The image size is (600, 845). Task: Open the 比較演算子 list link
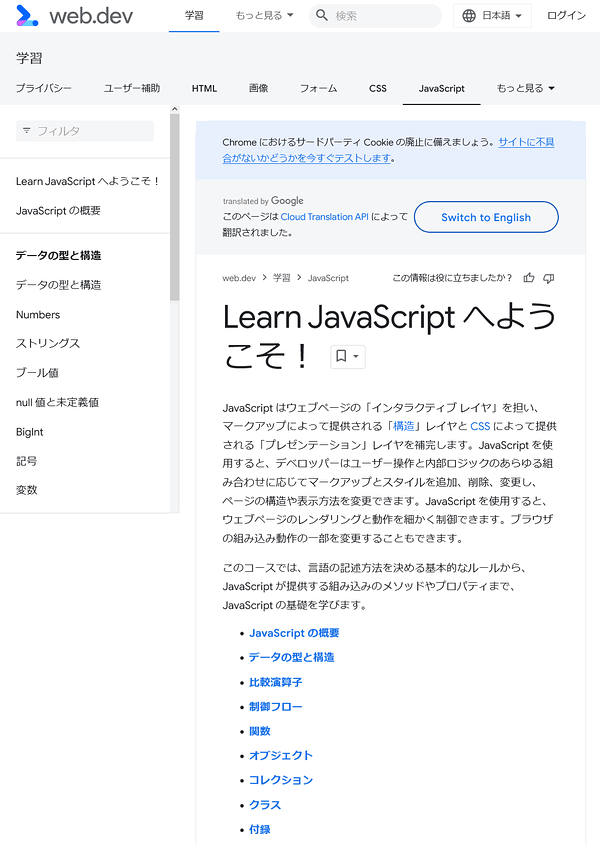point(275,682)
